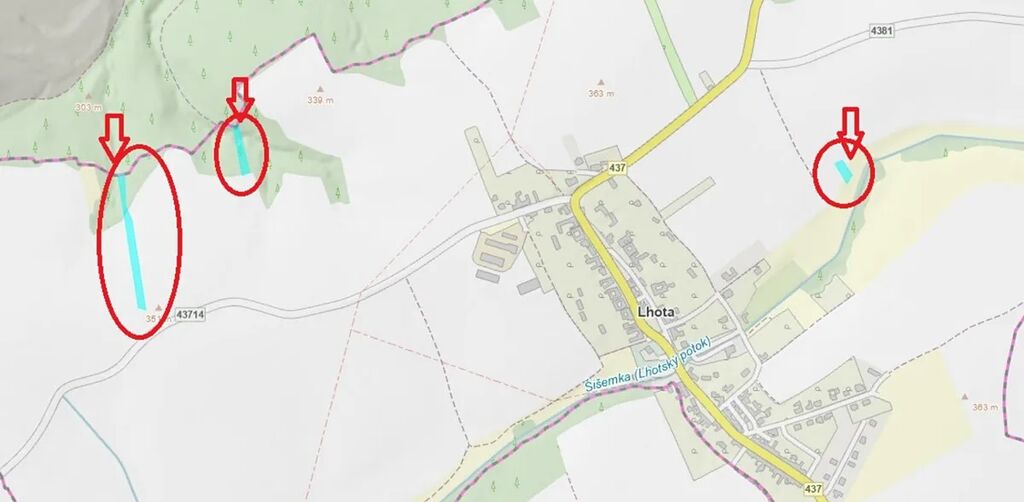1024x502 pixels.
Task: Click the red arrow above the largest red ellipse
Action: [x=114, y=138]
